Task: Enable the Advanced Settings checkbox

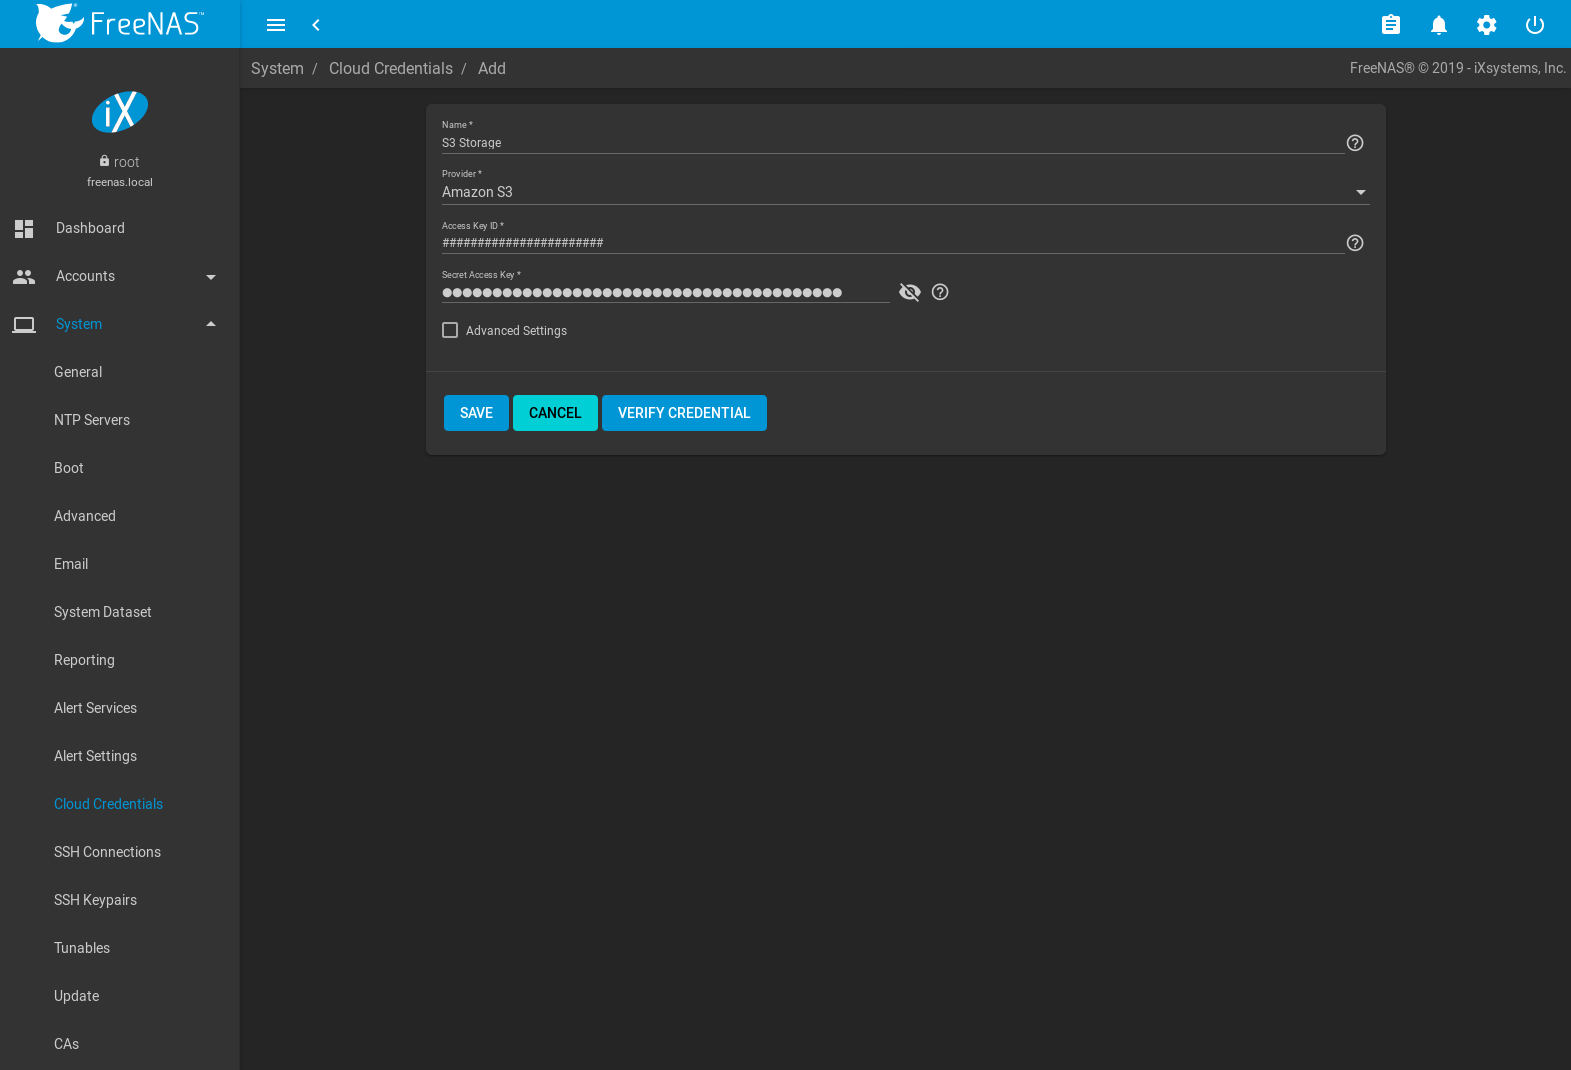Action: [x=450, y=330]
